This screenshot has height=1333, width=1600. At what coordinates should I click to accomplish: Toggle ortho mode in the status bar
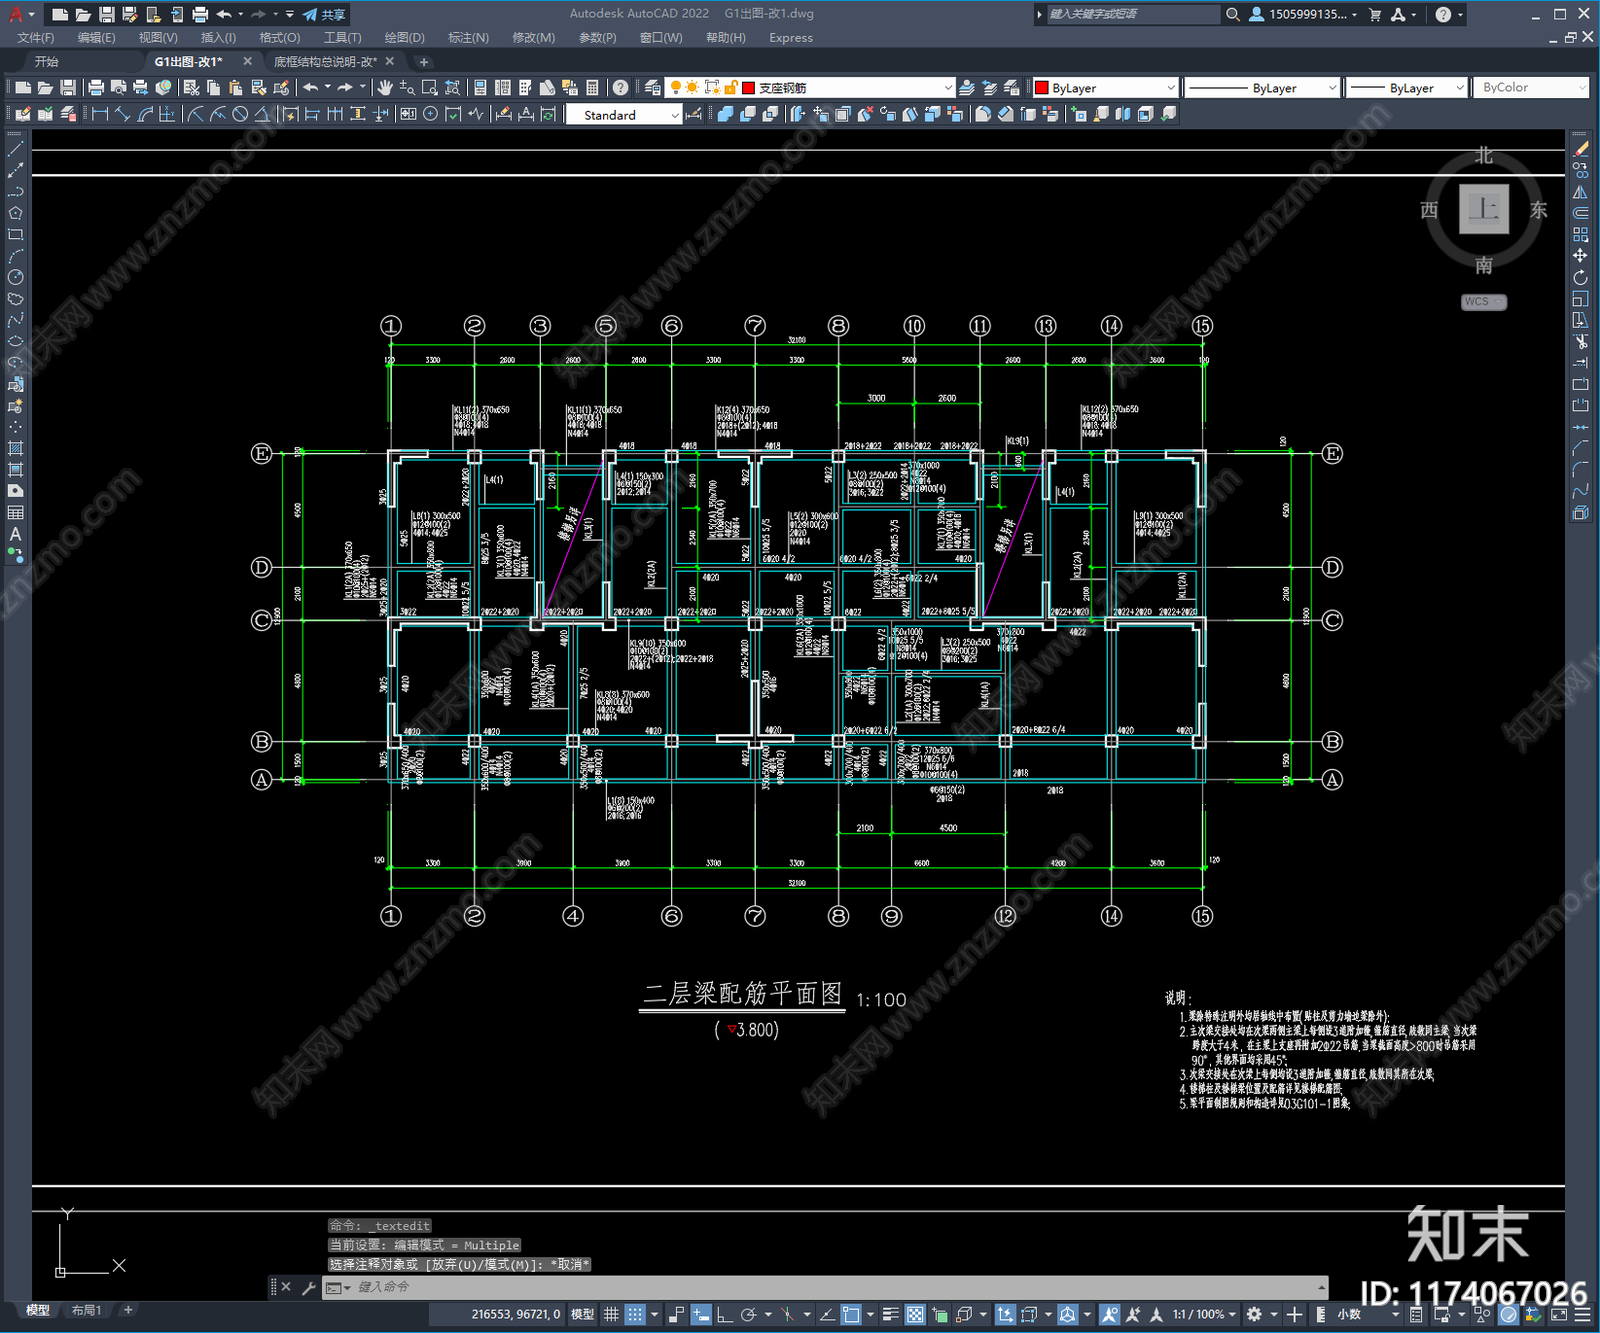coord(724,1314)
